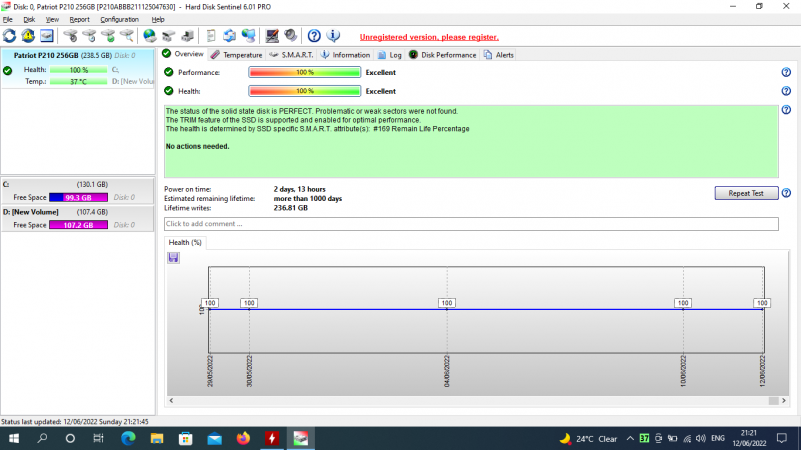Click the globe and monitor network icon
This screenshot has width=801, height=450.
[x=248, y=36]
